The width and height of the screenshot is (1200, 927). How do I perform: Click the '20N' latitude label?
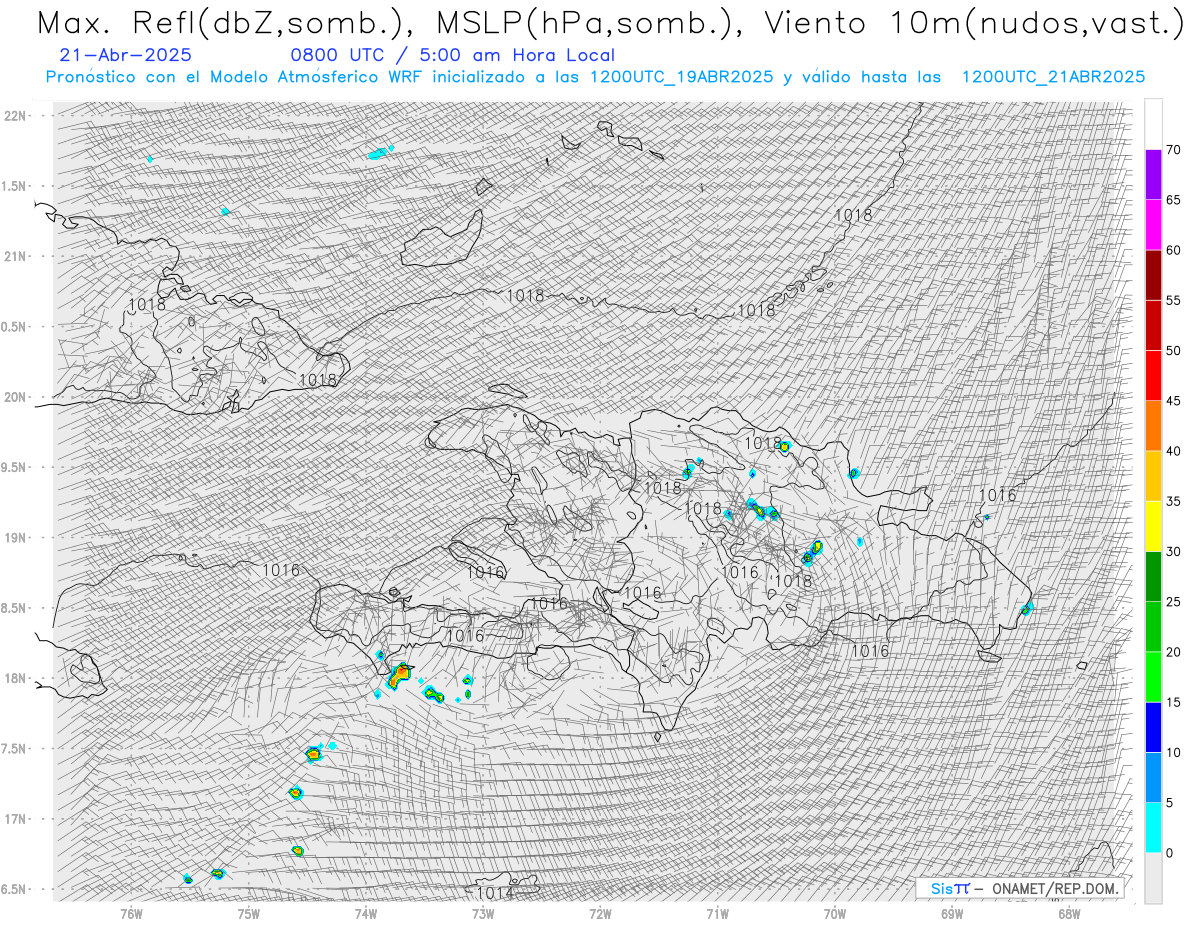point(15,397)
